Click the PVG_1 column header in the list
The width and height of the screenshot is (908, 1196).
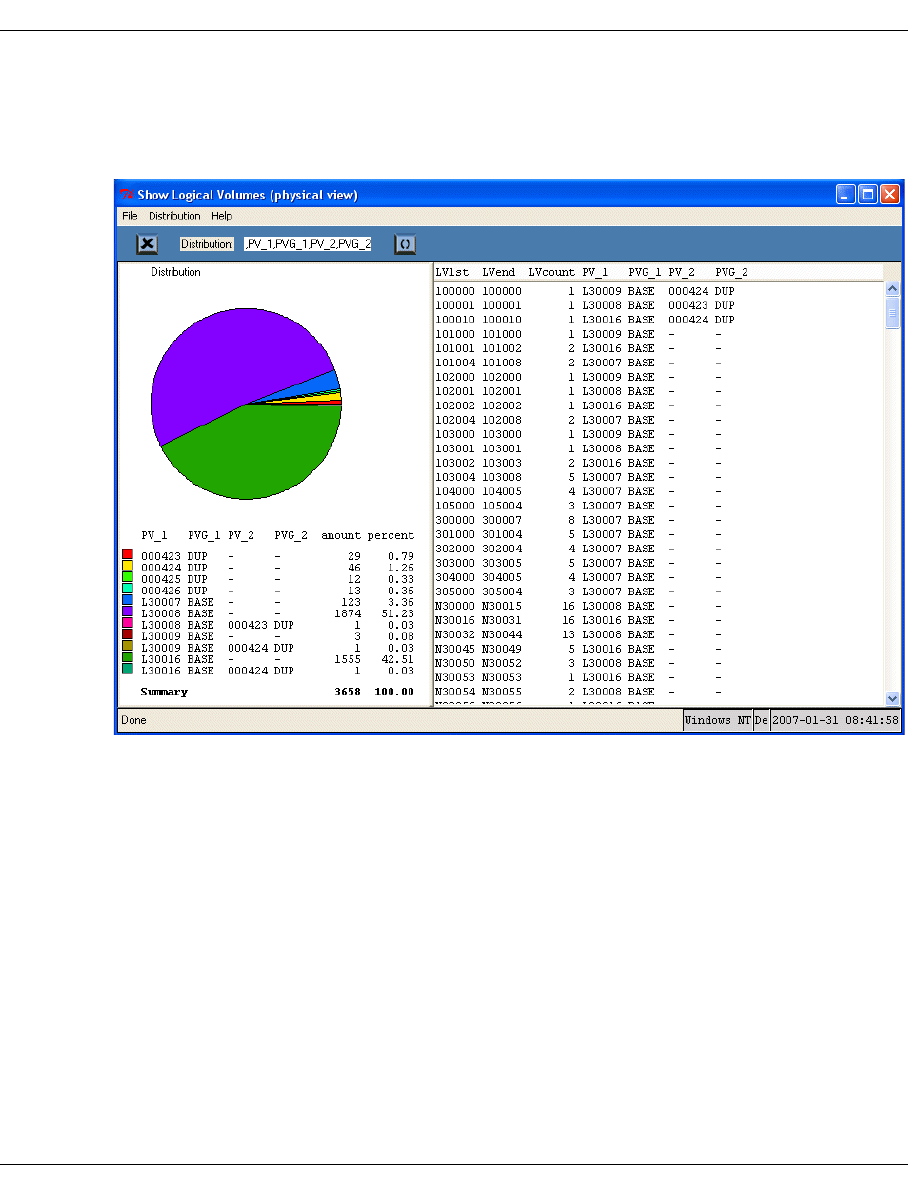(x=645, y=272)
